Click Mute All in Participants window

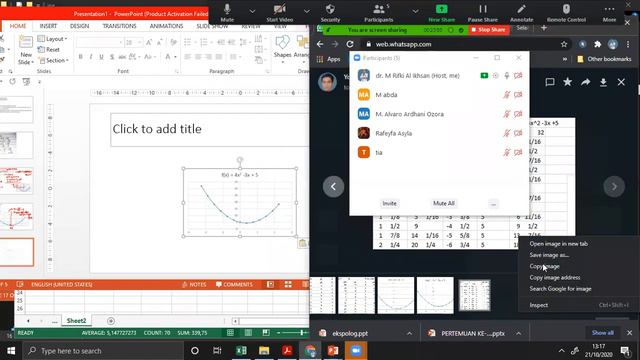tap(444, 203)
